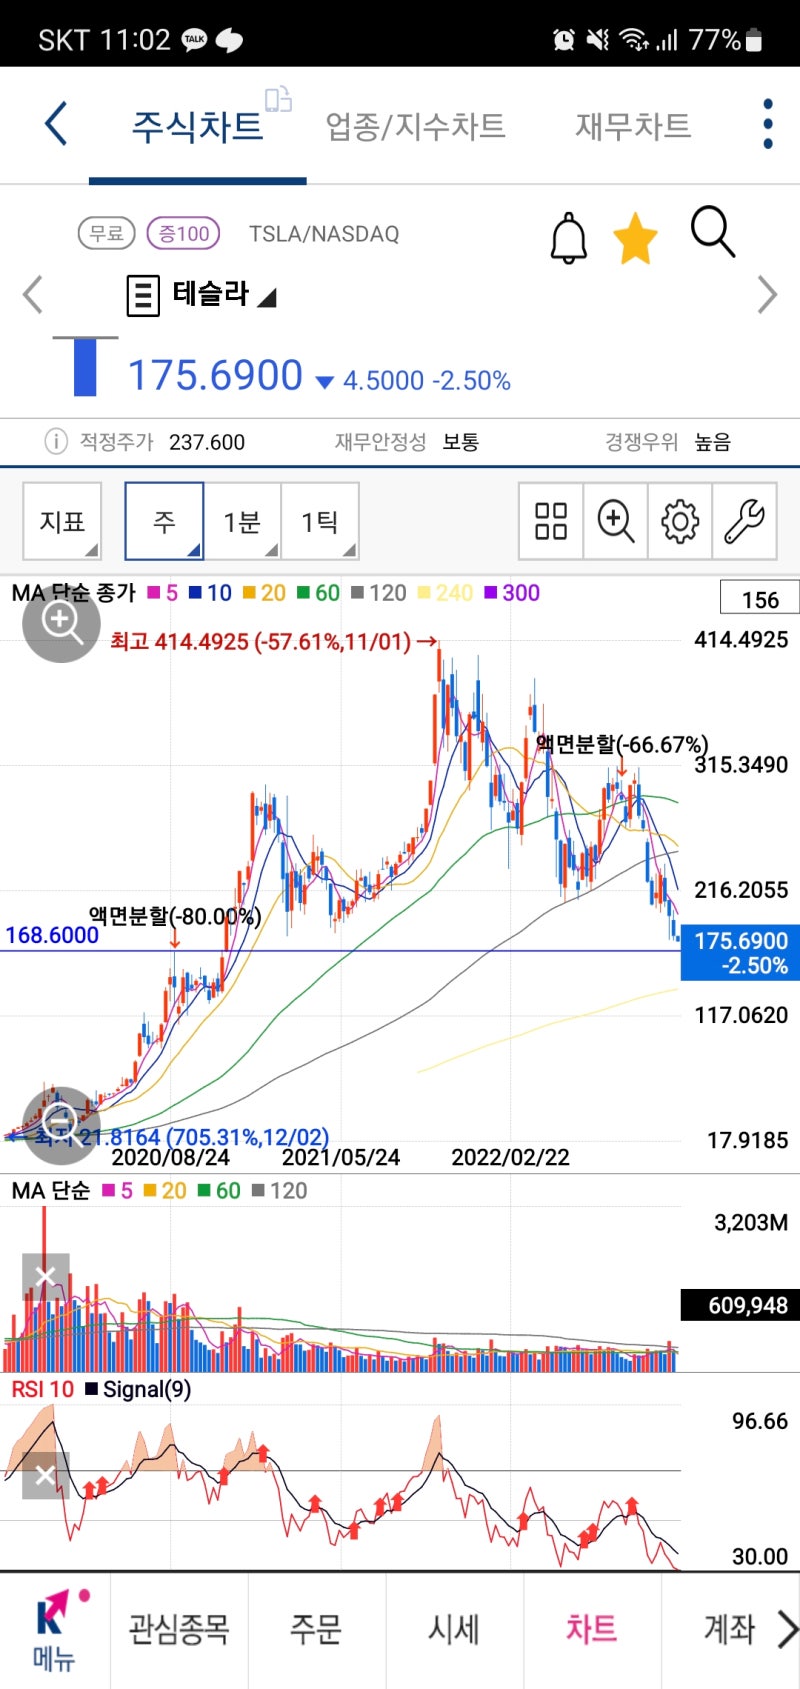This screenshot has width=800, height=1689.
Task: Go to 계좌 account tab
Action: point(729,1629)
